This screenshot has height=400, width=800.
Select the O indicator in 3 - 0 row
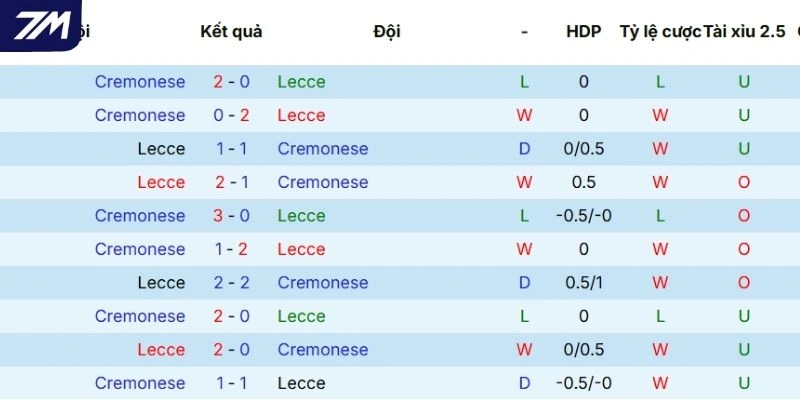[744, 216]
